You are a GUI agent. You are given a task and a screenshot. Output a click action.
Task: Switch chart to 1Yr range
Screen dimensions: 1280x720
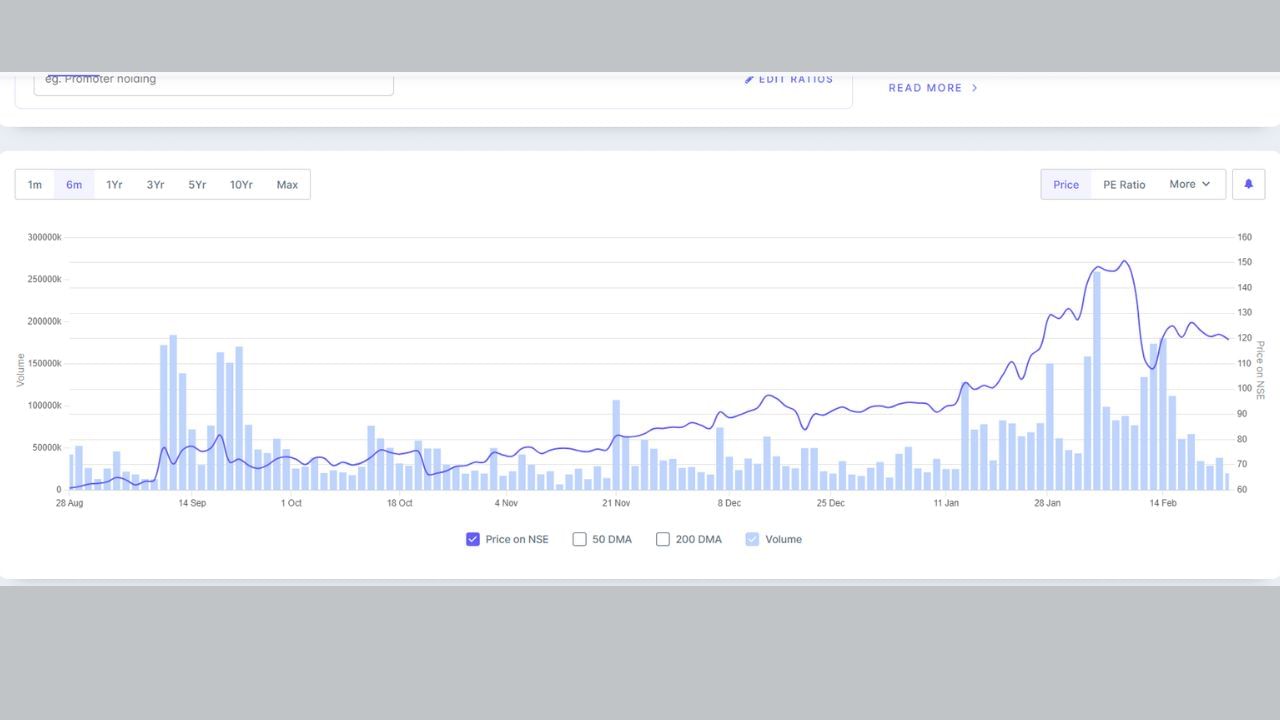coord(114,184)
